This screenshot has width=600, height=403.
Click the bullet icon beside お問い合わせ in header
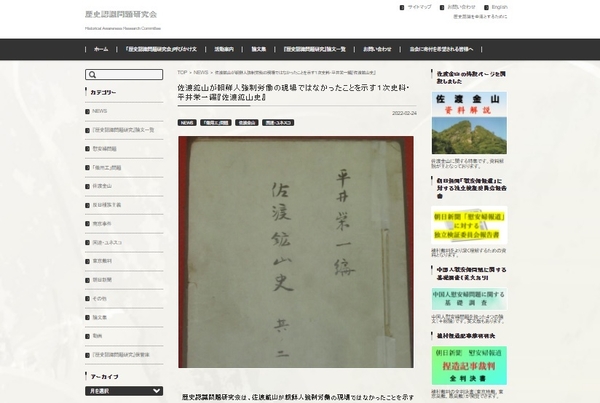(442, 8)
